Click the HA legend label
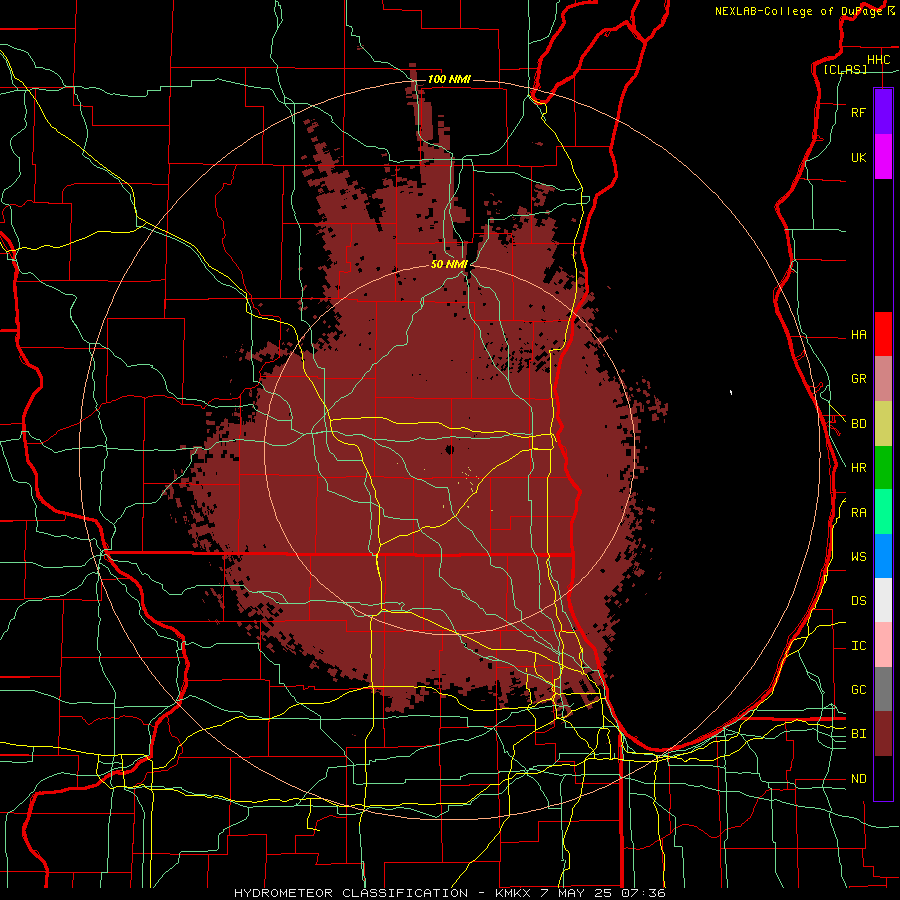Viewport: 900px width, 900px height. click(x=858, y=334)
